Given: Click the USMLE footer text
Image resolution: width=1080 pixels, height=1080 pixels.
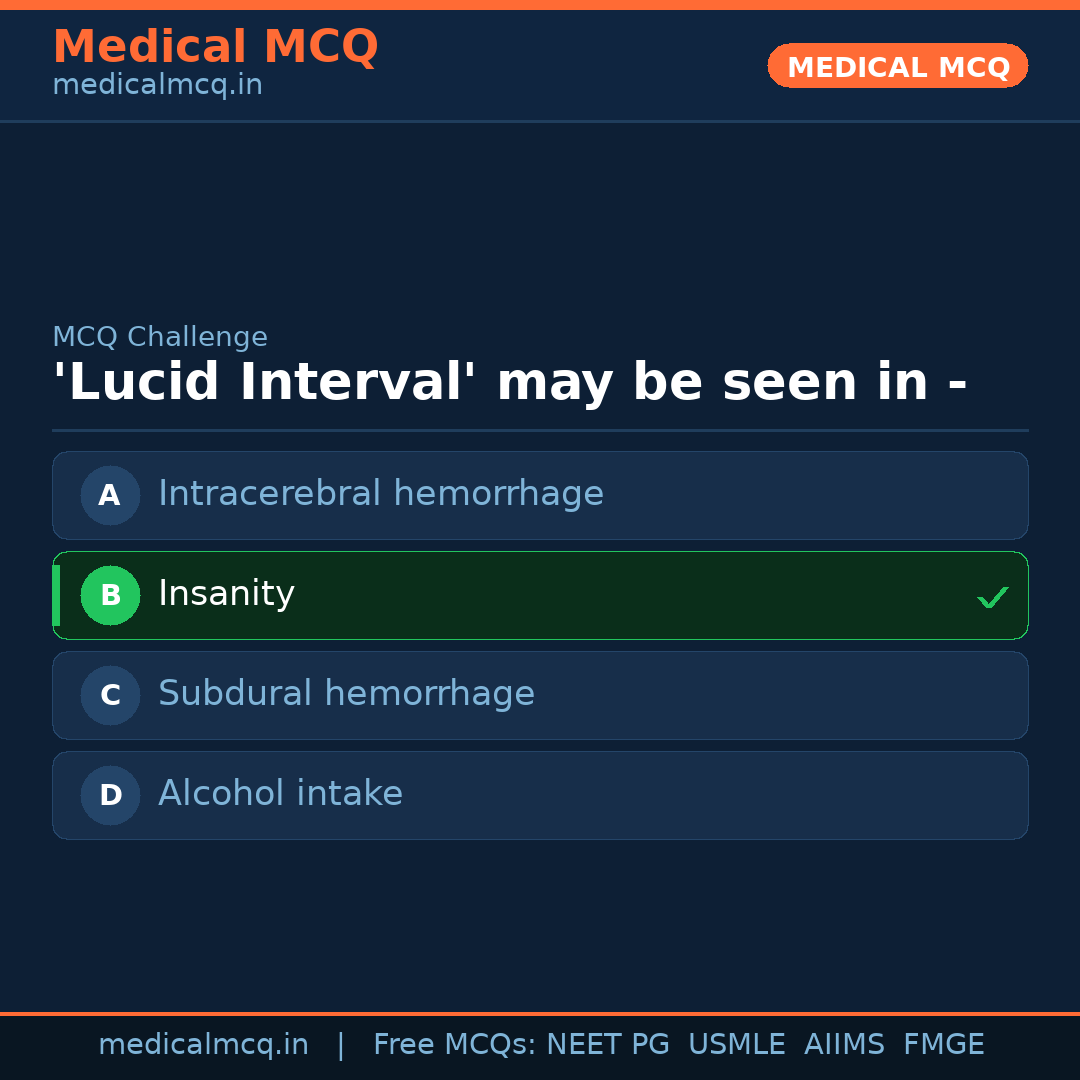Looking at the screenshot, I should pos(737,1045).
